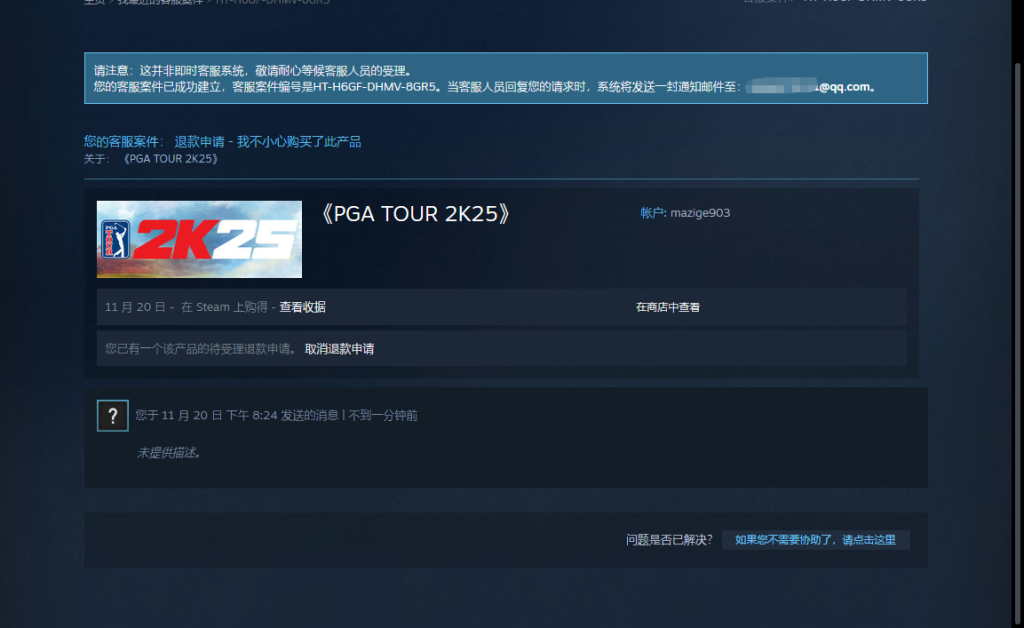Open the PGA TOUR 2K25 banner image
The image size is (1024, 628).
[x=199, y=239]
